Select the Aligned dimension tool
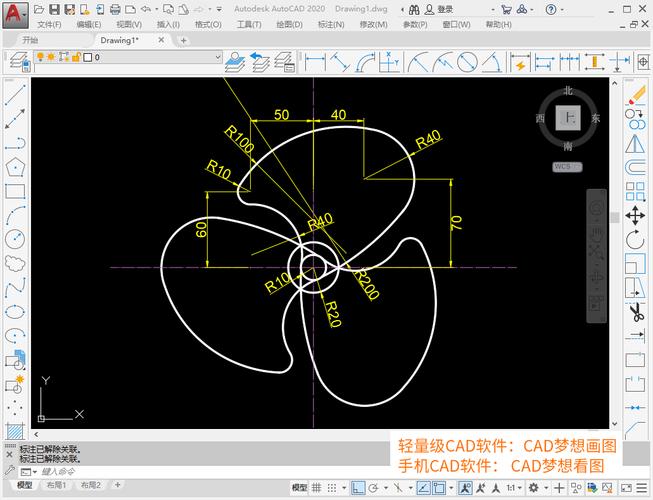The height and width of the screenshot is (500, 653). click(x=340, y=62)
